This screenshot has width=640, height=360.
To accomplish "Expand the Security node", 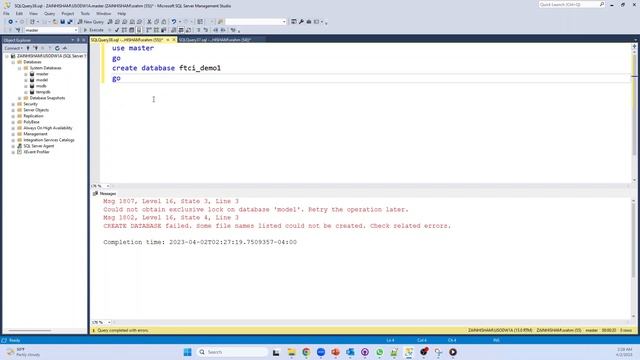I will [13, 104].
